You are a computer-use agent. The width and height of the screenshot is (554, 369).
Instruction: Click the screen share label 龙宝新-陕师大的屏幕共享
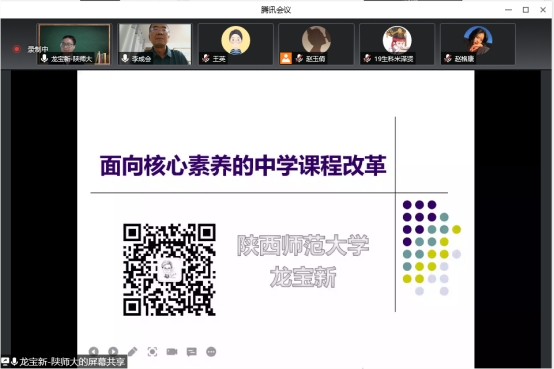click(x=72, y=362)
